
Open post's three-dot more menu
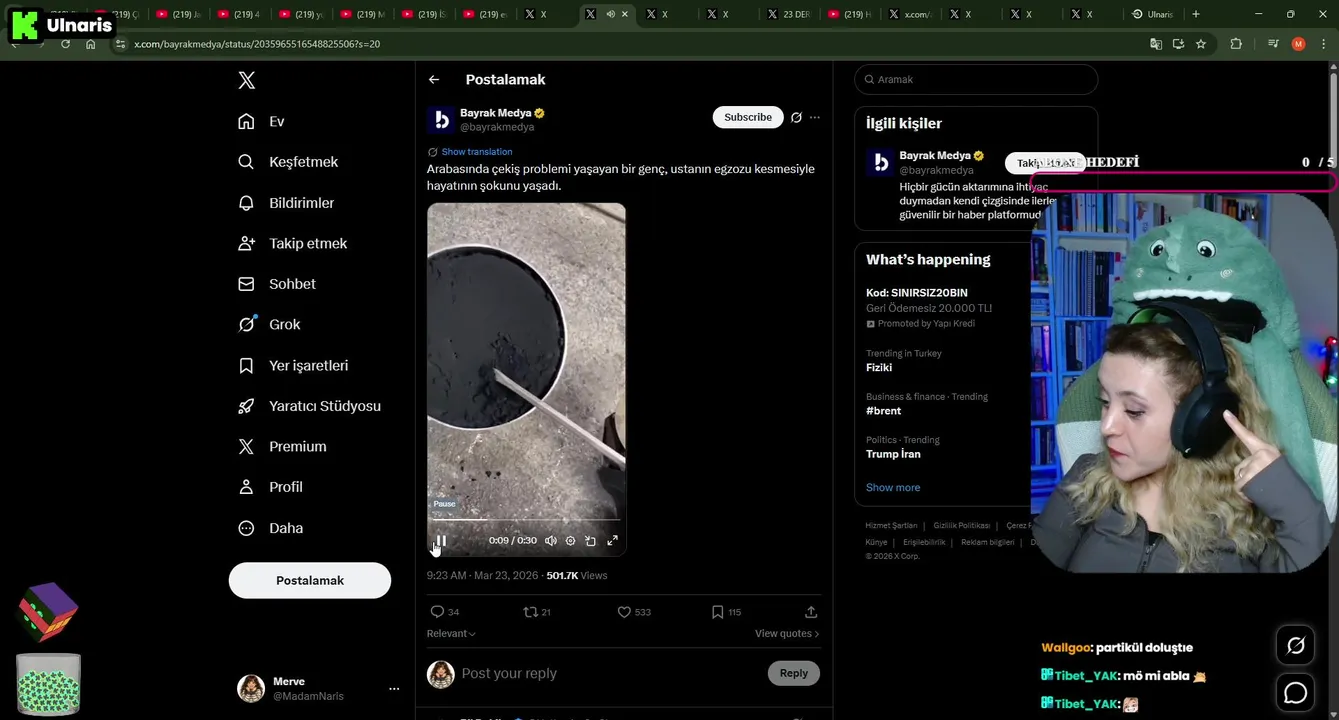coord(815,117)
